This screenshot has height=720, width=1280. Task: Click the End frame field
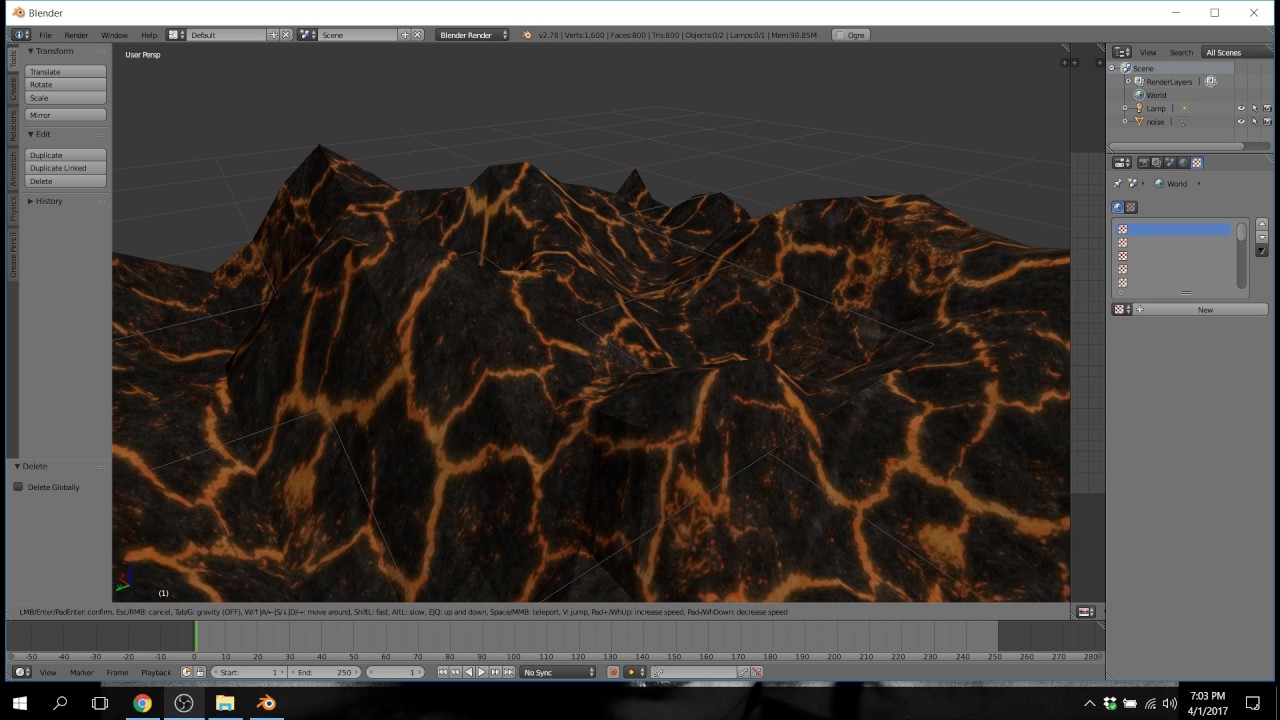(325, 672)
